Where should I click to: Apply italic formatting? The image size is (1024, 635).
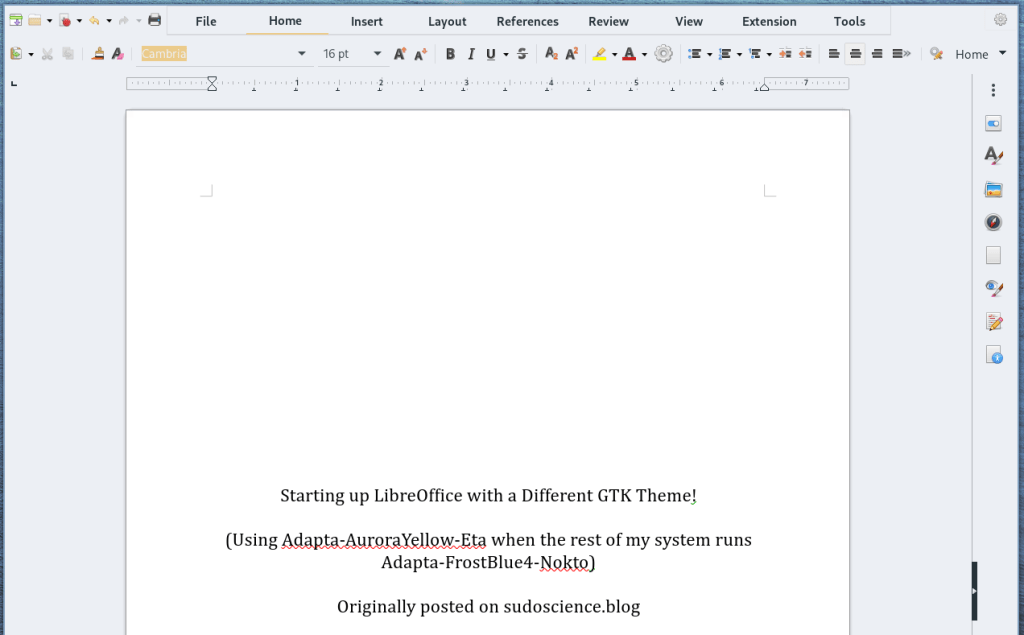click(471, 54)
